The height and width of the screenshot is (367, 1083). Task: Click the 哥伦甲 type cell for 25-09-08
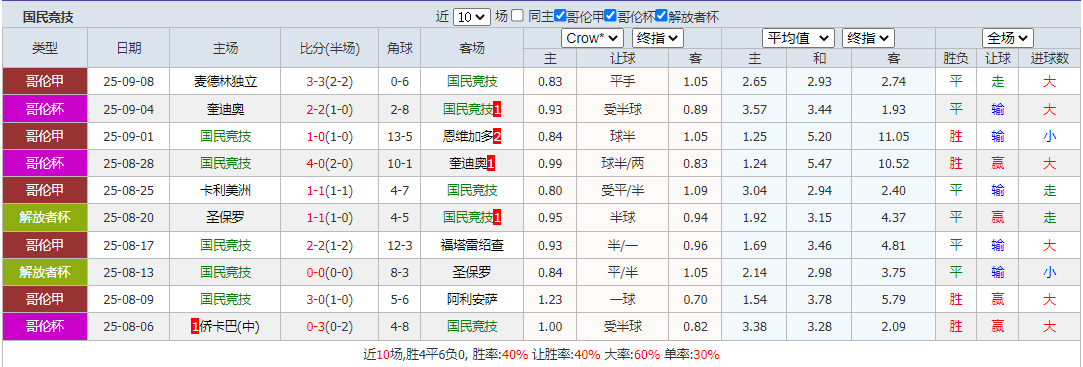coord(45,82)
